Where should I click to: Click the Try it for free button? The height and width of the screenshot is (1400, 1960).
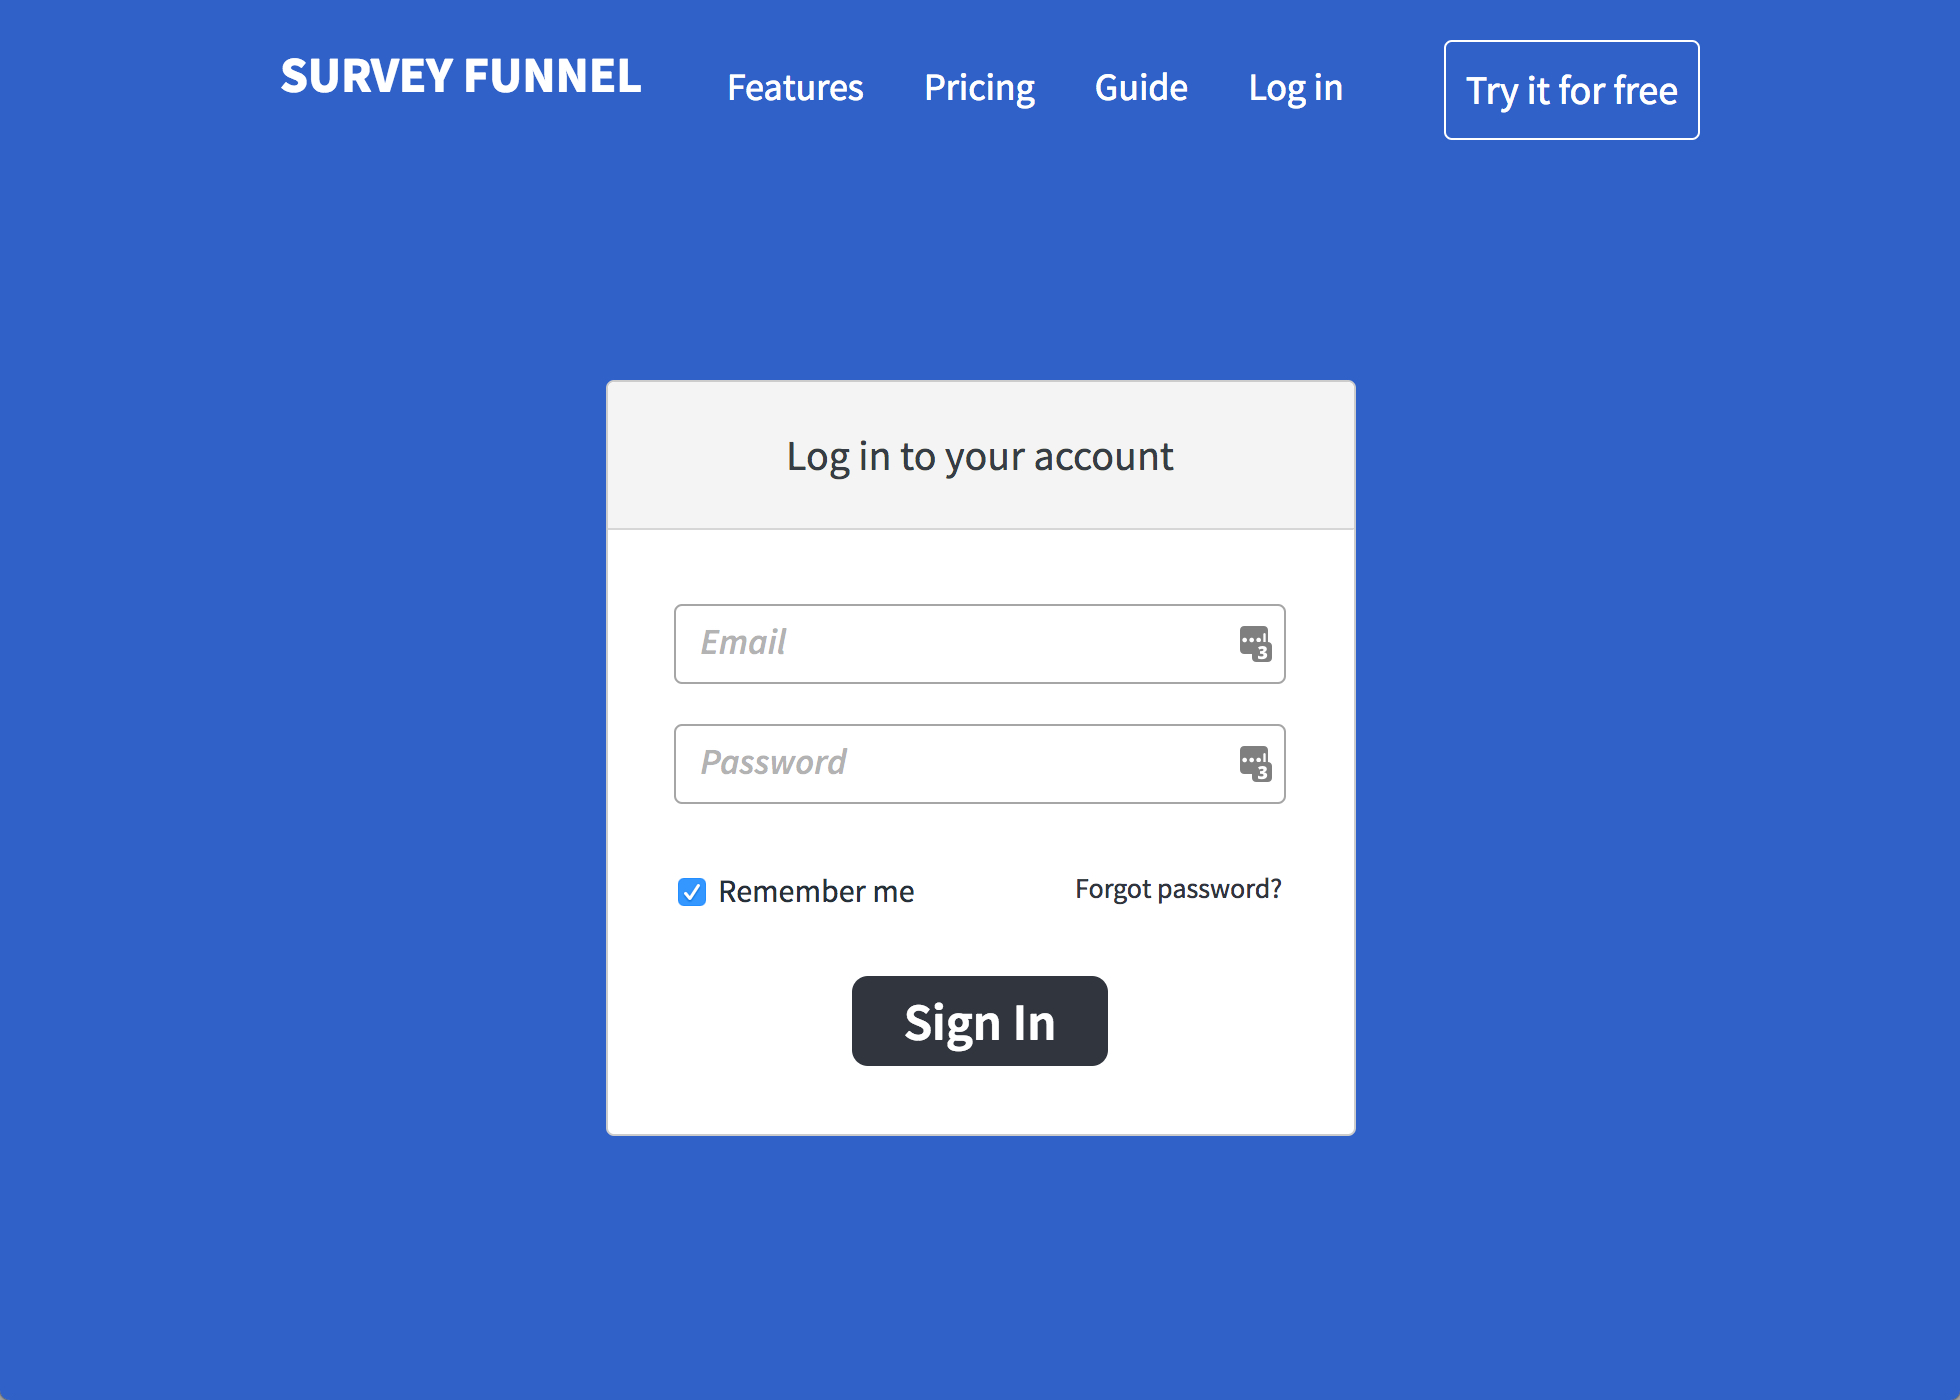(1570, 89)
